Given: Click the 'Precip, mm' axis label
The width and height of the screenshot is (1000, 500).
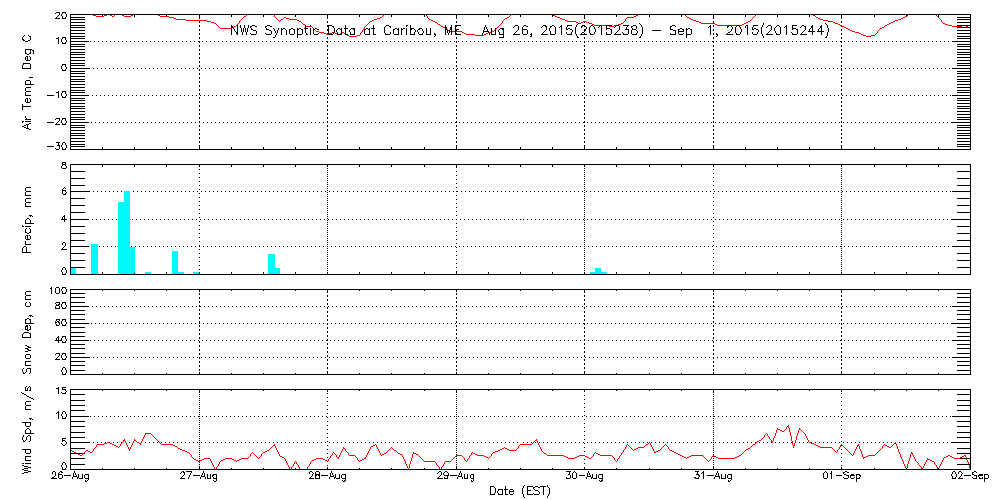Looking at the screenshot, I should click(x=28, y=219).
